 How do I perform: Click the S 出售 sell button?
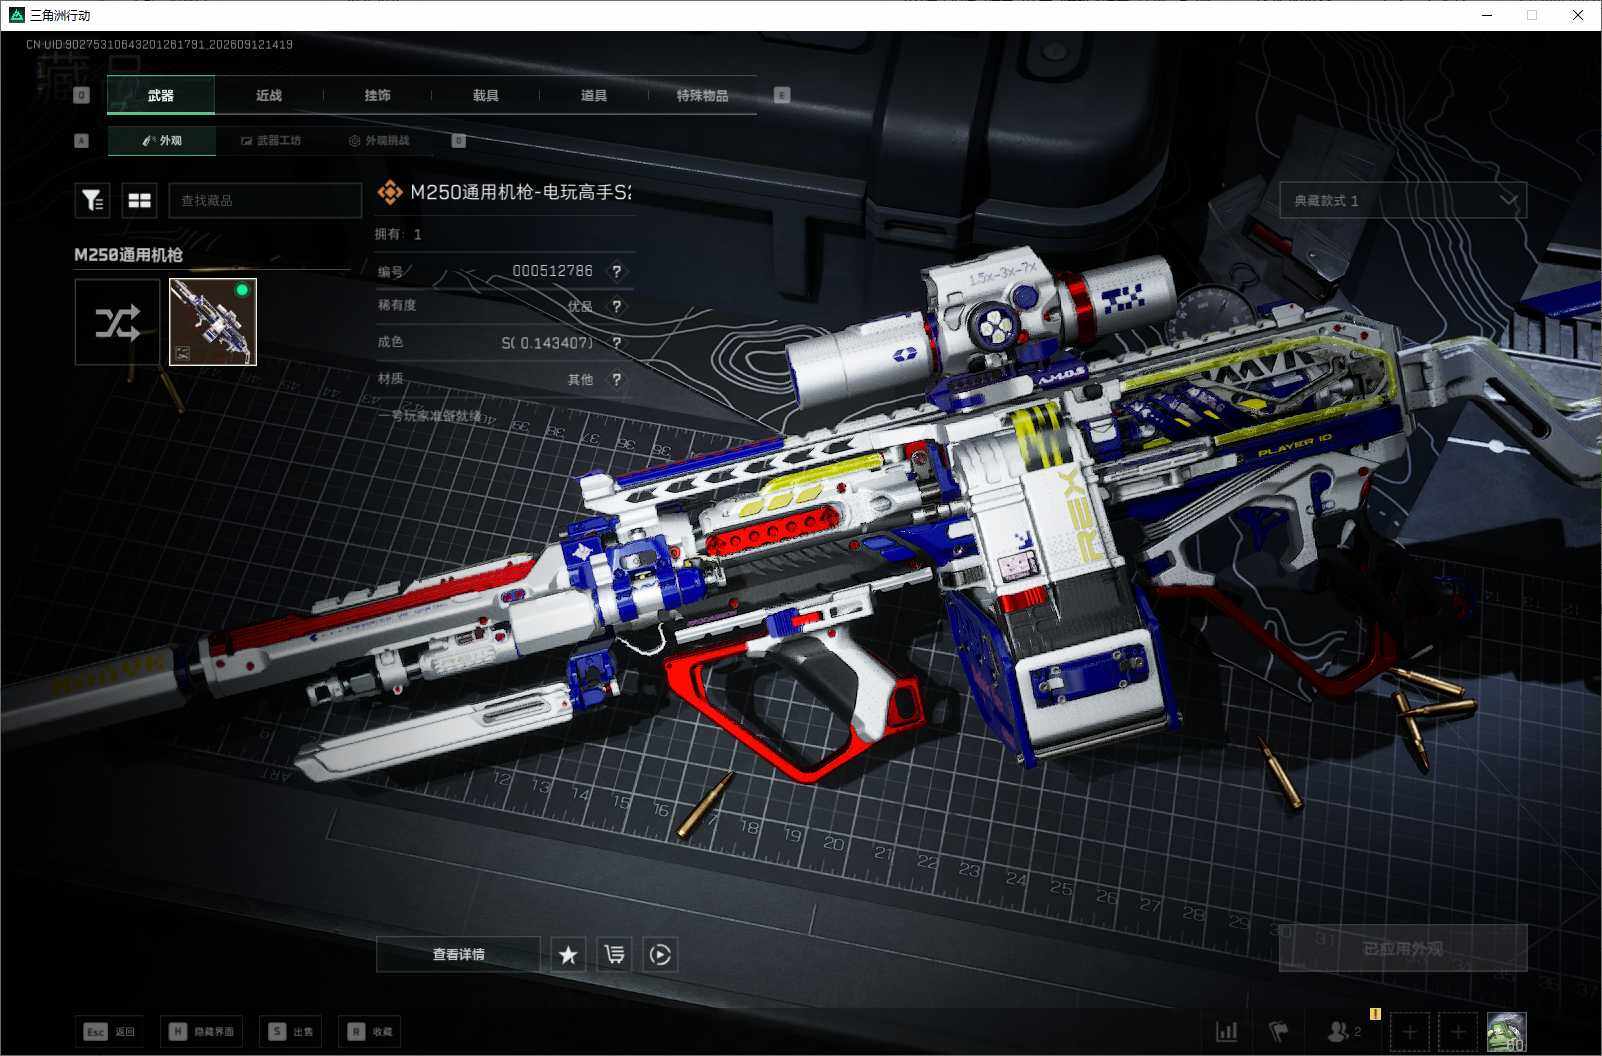tap(291, 1031)
